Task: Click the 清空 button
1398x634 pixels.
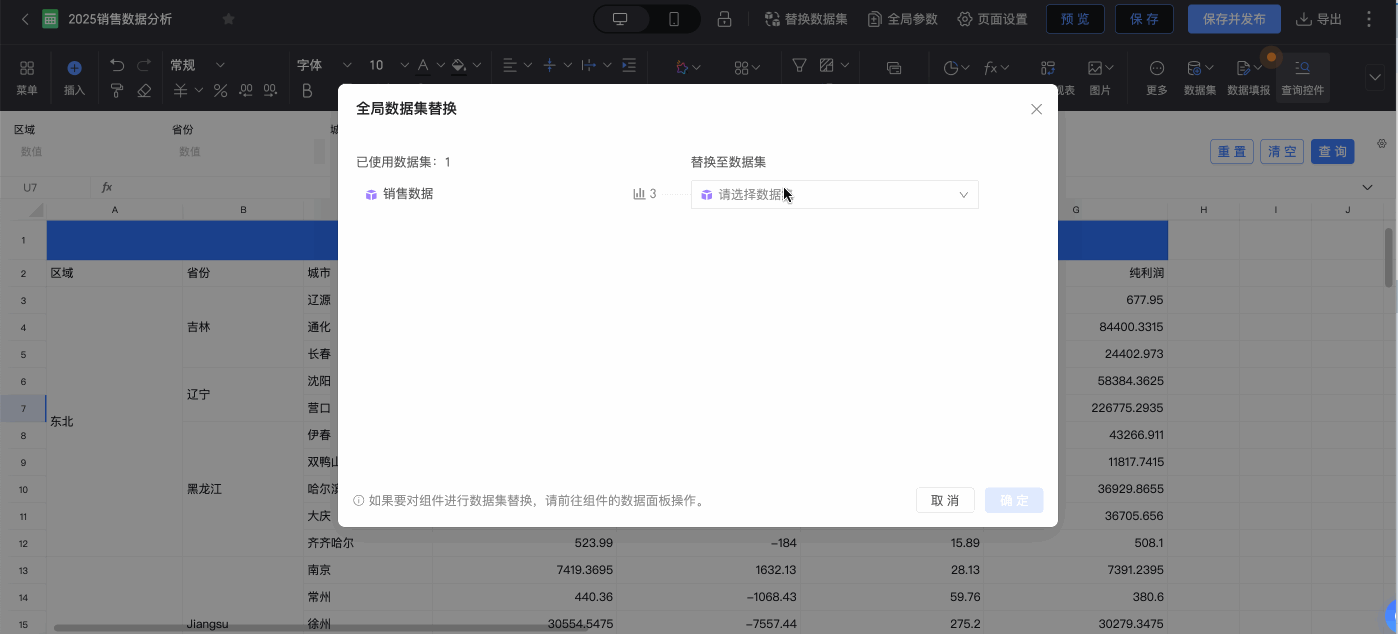Action: (x=1282, y=152)
